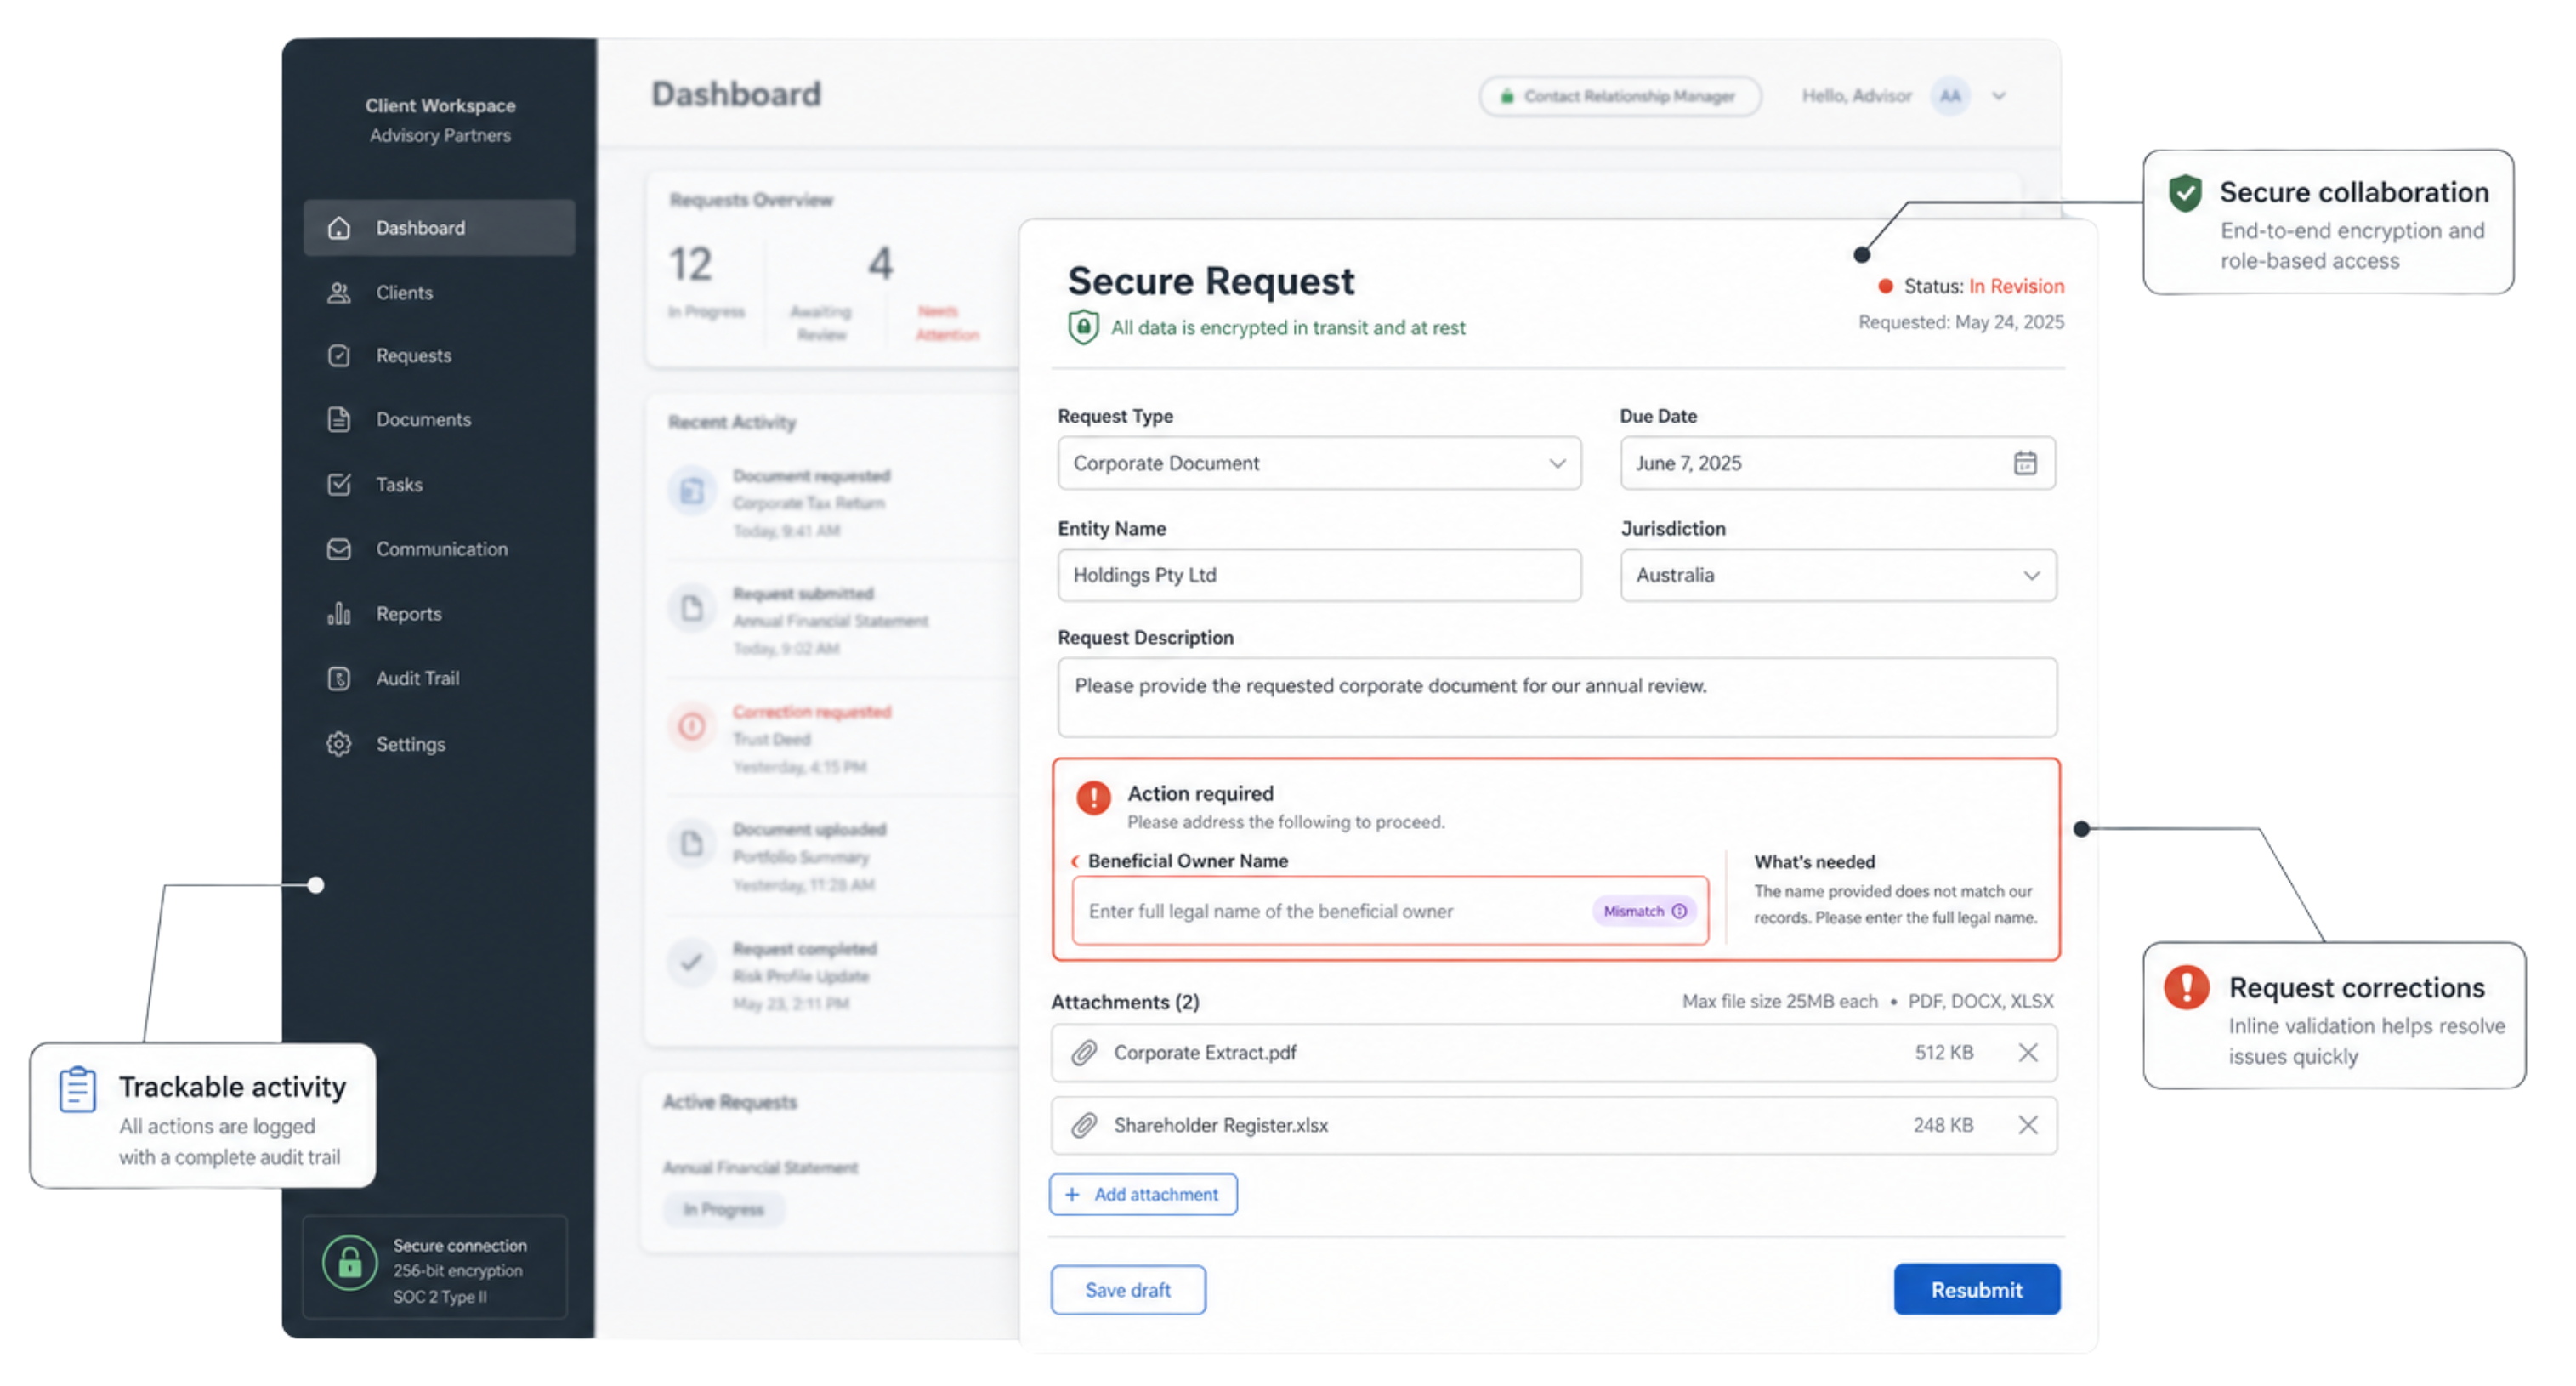Click the Audit Trail icon
Image resolution: width=2576 pixels, height=1386 pixels.
pos(339,679)
